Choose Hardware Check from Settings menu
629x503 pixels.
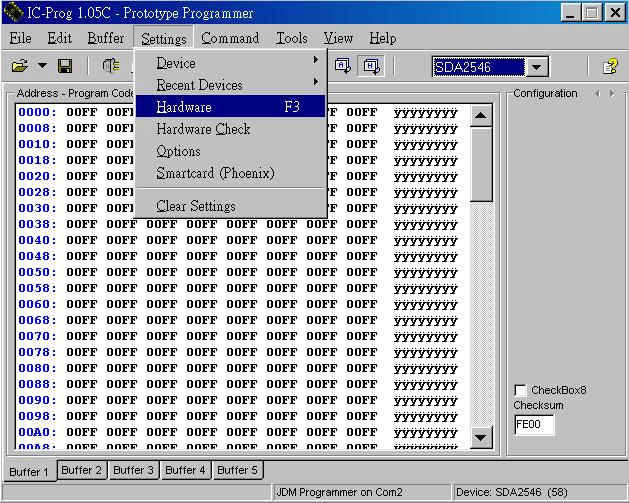coord(230,129)
